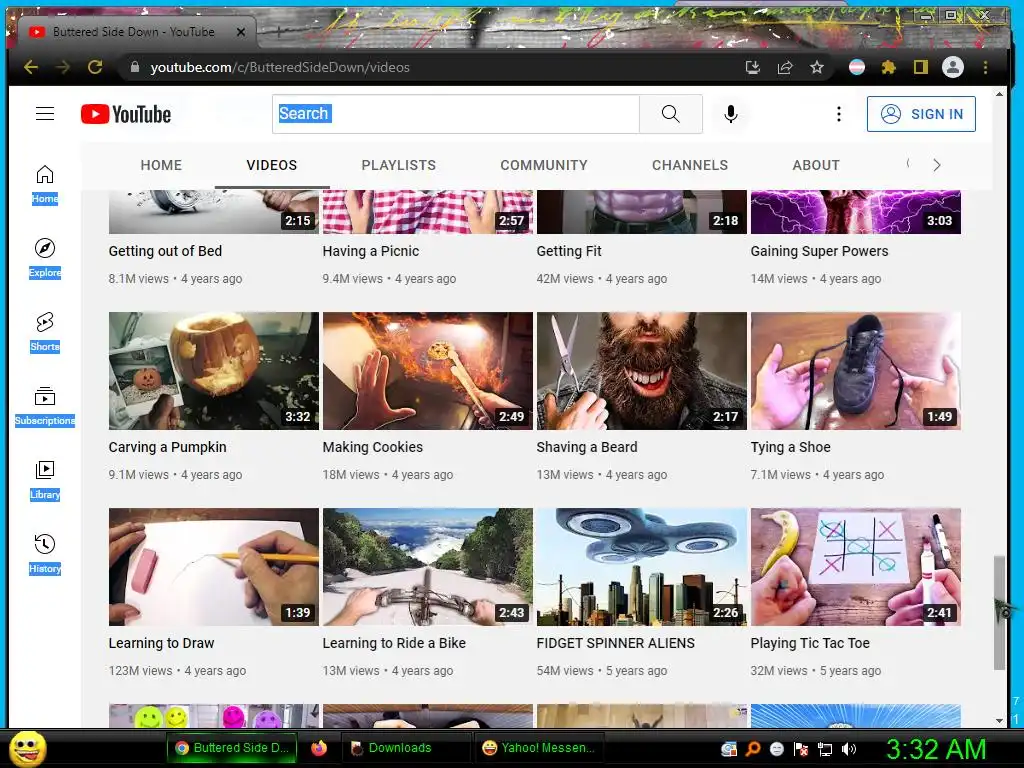The height and width of the screenshot is (768, 1024).
Task: Open Learning to Draw thumbnail
Action: point(214,567)
